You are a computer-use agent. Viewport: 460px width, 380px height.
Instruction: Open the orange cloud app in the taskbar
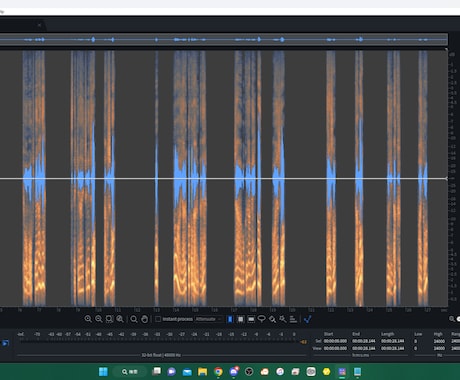tap(265, 371)
